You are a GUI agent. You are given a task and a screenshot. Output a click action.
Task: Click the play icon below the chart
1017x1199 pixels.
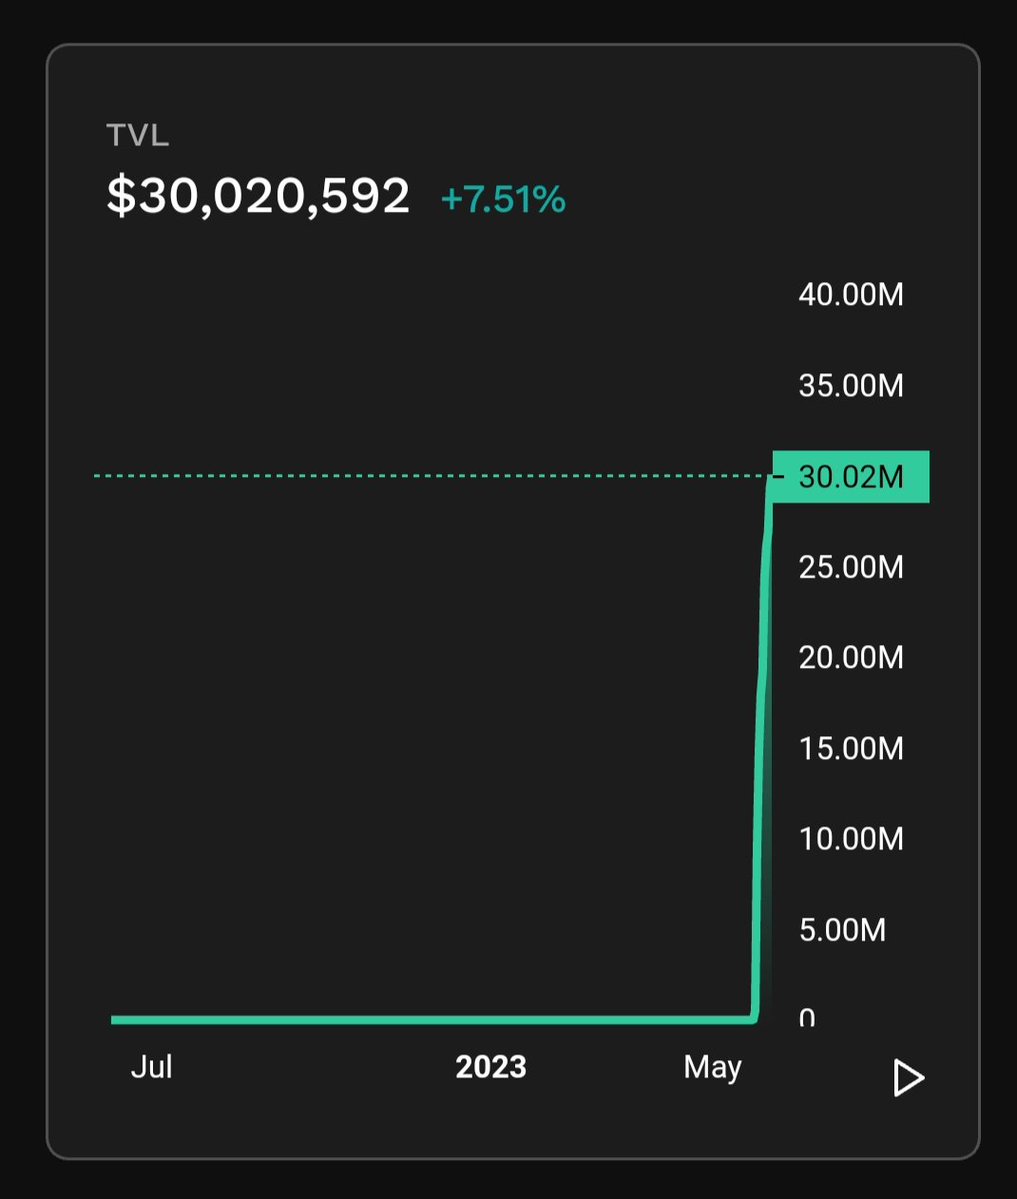[908, 1077]
